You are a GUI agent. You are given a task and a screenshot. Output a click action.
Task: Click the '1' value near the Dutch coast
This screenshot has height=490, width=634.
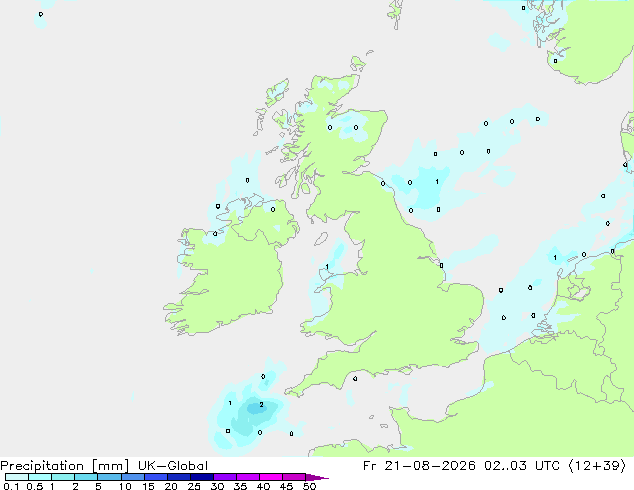tap(555, 258)
